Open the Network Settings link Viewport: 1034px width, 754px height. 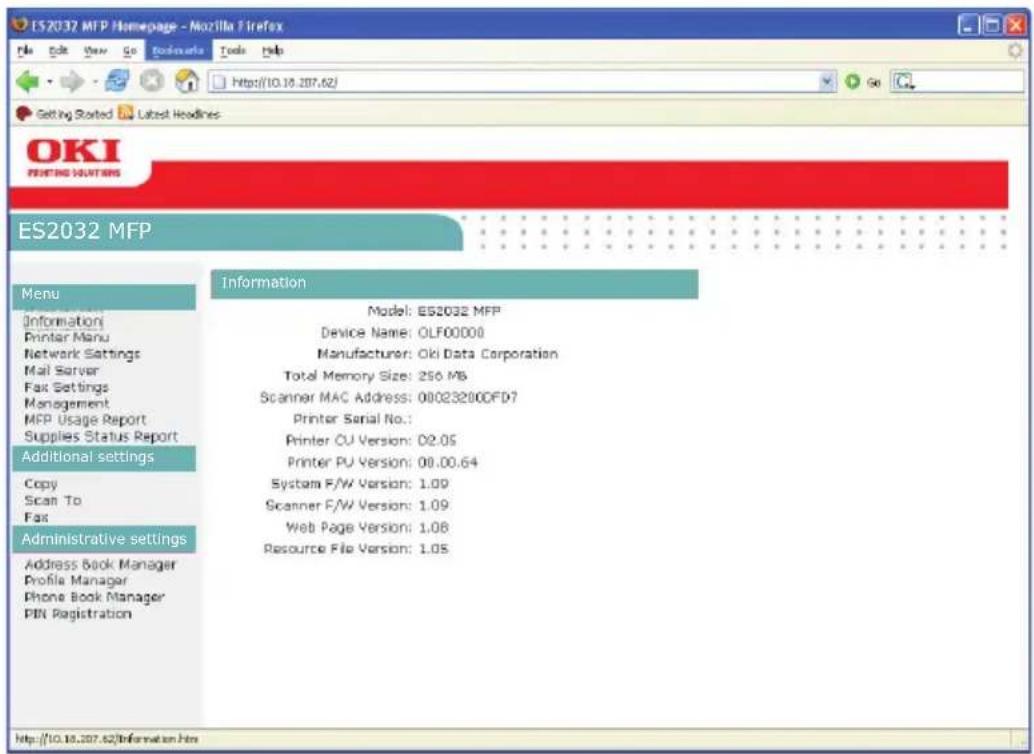click(82, 354)
